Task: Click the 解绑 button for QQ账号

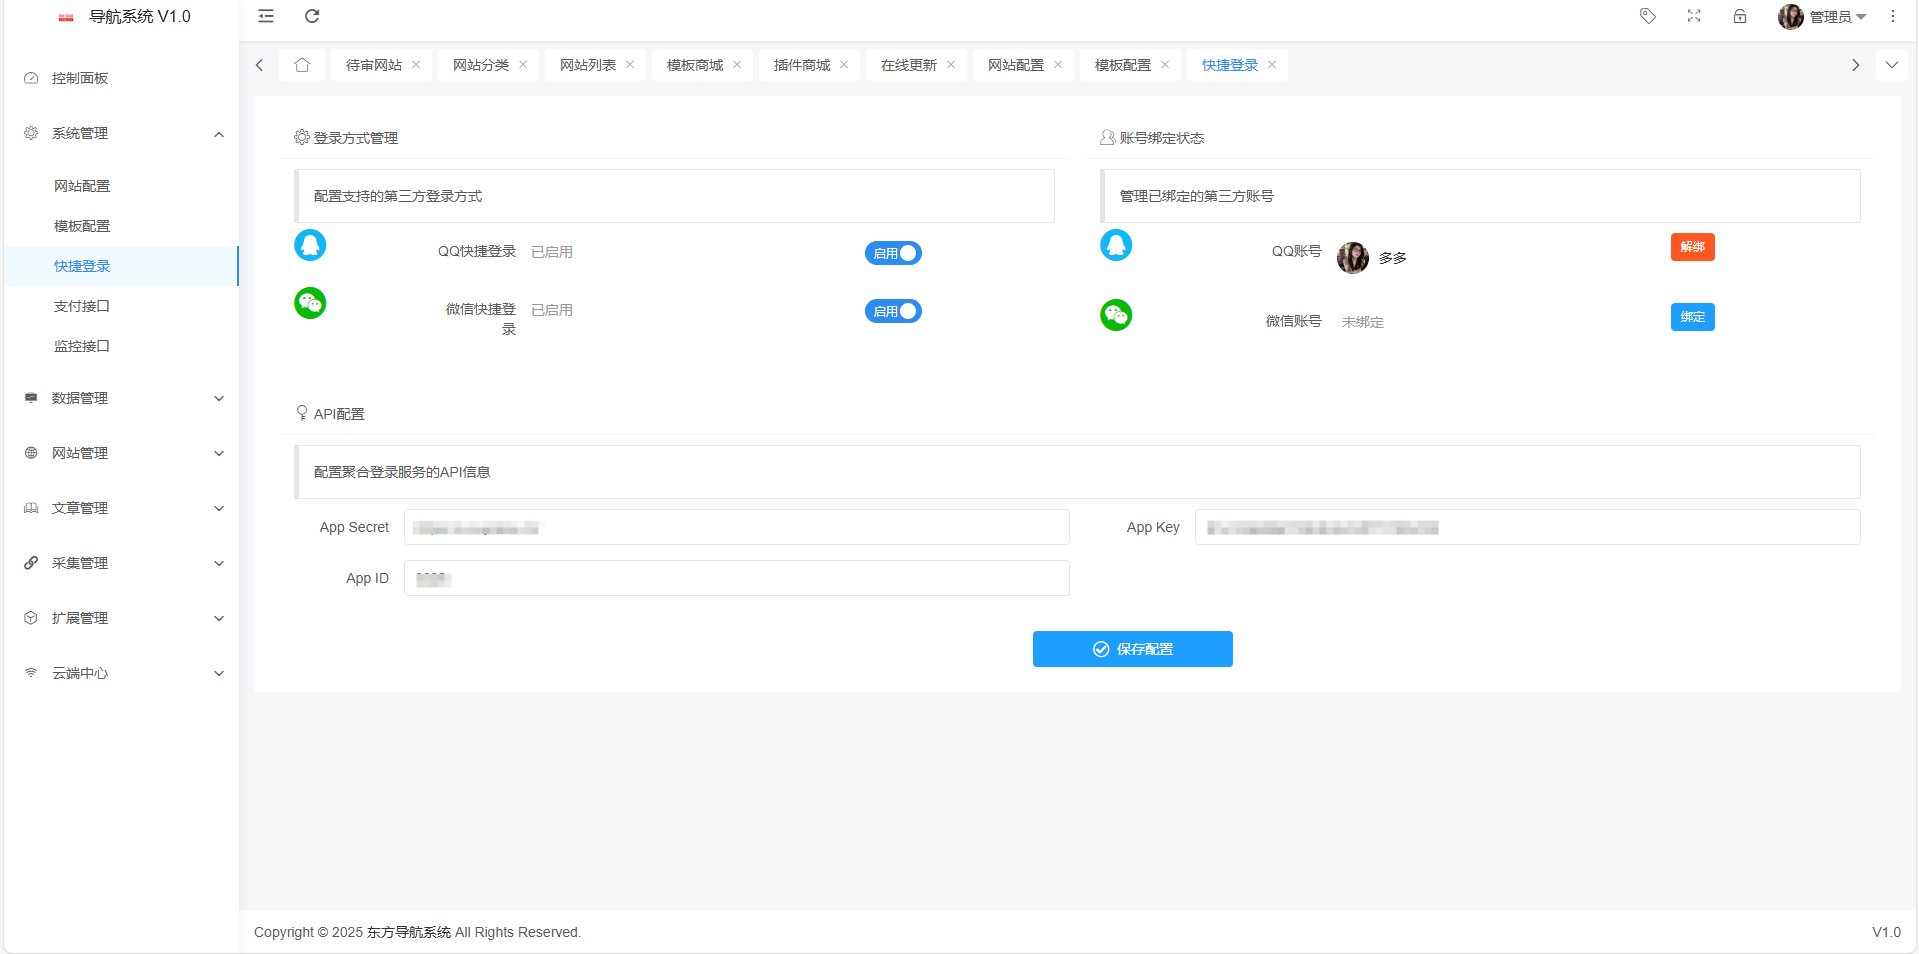Action: click(1692, 247)
